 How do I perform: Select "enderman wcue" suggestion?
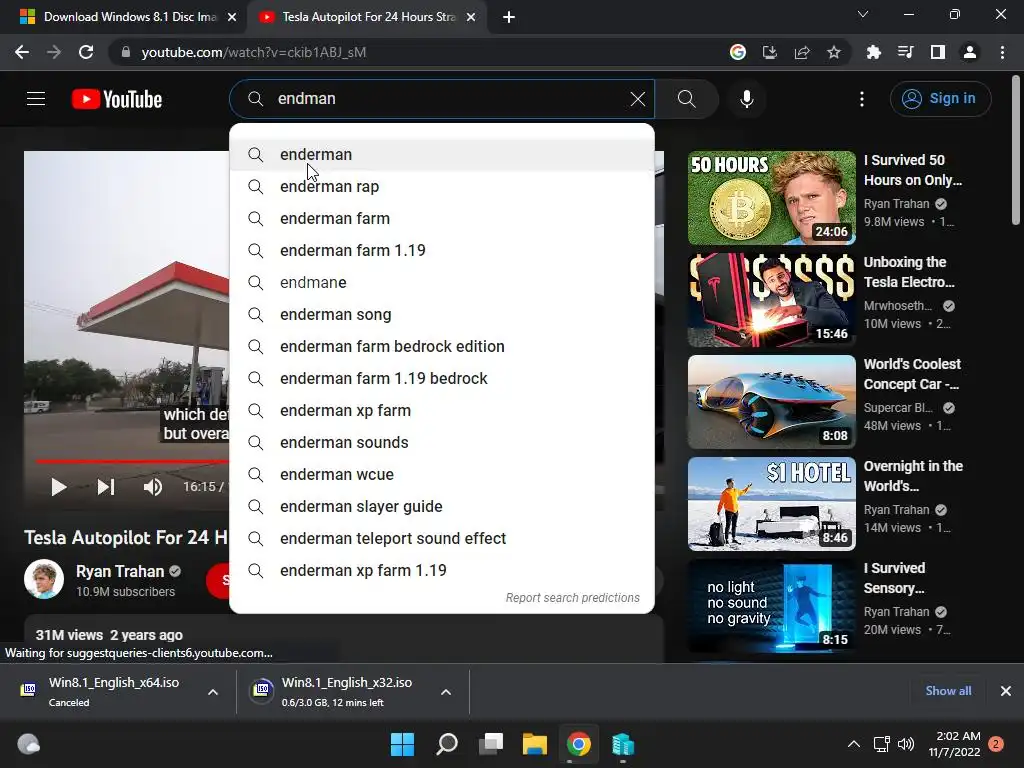(442, 475)
